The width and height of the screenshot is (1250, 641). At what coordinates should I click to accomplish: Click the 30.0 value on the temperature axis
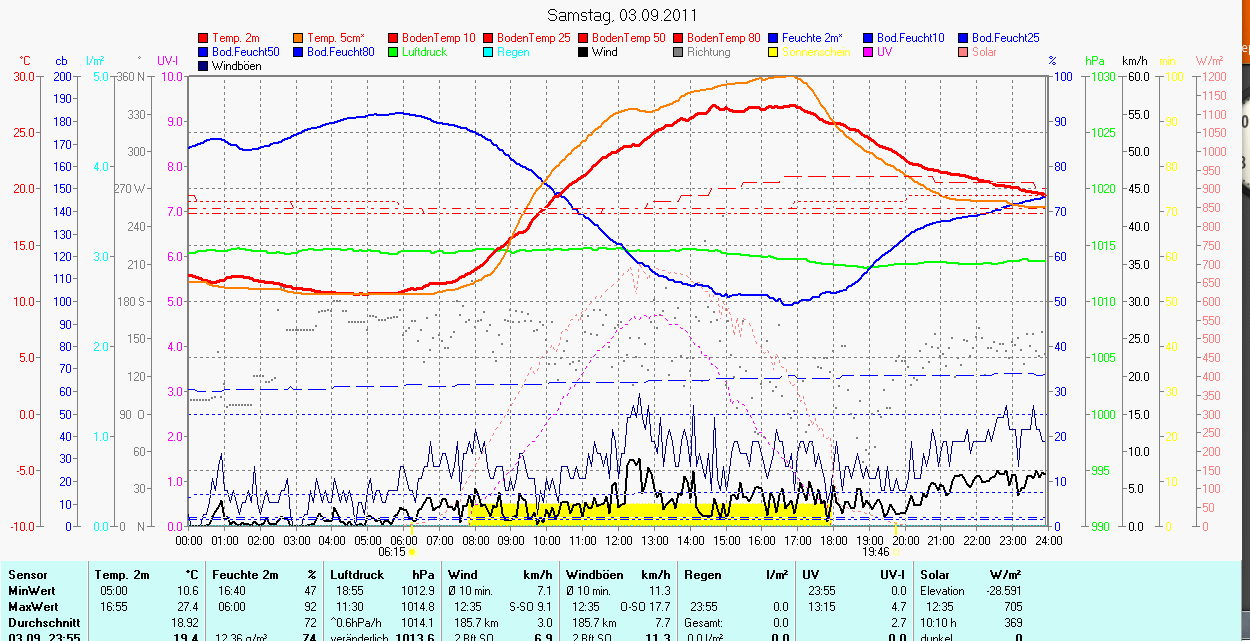point(25,77)
